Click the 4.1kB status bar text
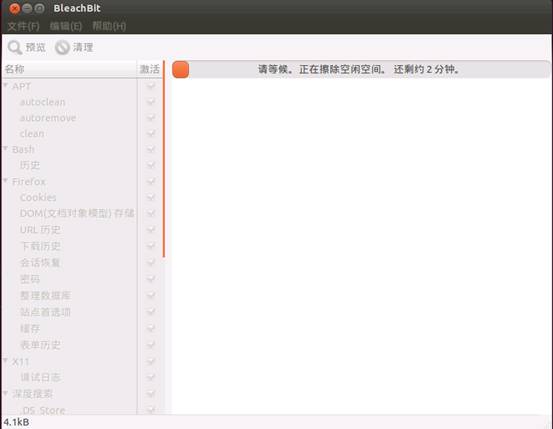Viewport: 553px width, 429px height. (16, 422)
